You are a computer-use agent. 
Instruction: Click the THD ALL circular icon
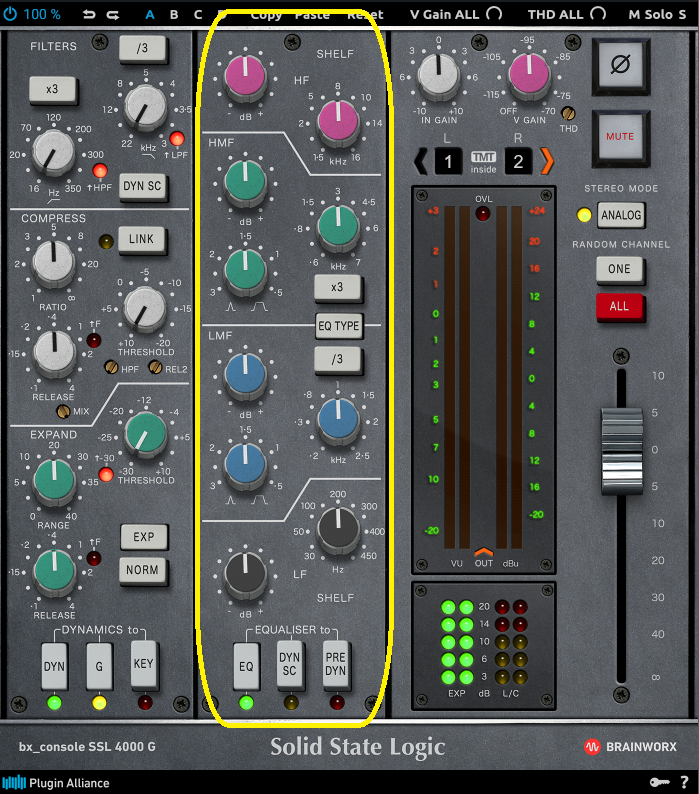[598, 13]
